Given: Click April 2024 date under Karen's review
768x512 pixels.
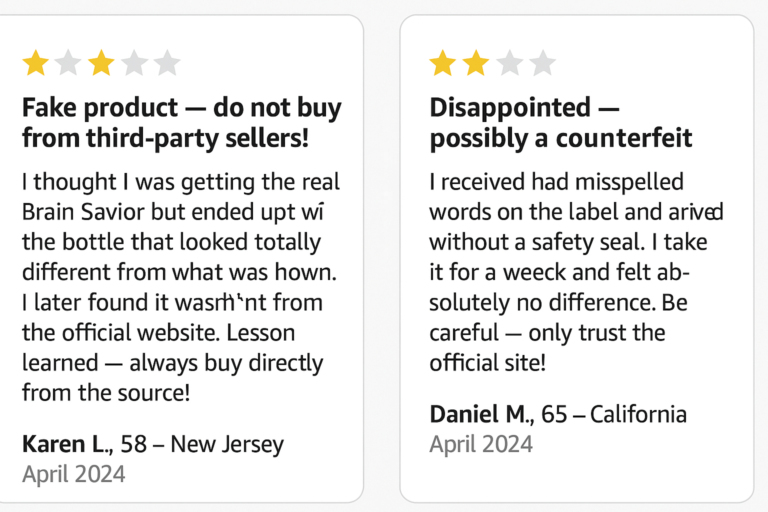Looking at the screenshot, I should [73, 474].
